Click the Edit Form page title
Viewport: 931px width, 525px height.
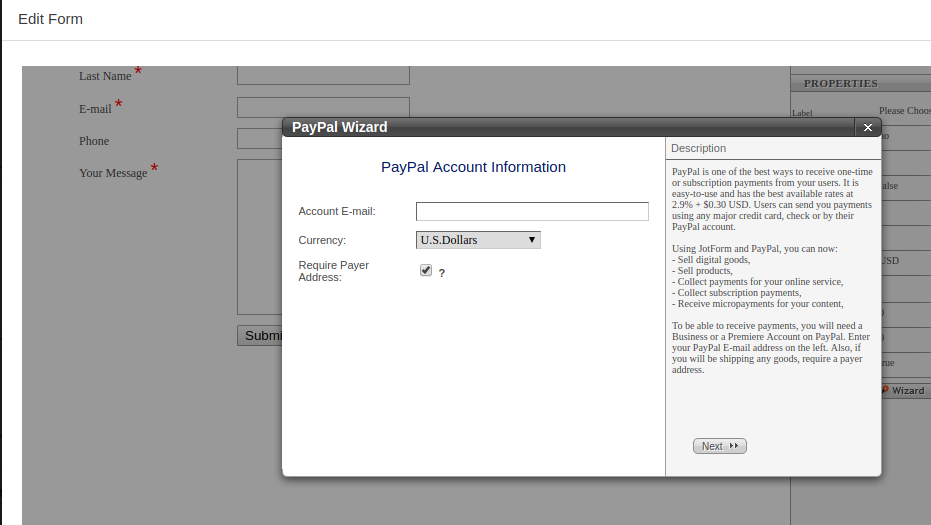point(50,19)
